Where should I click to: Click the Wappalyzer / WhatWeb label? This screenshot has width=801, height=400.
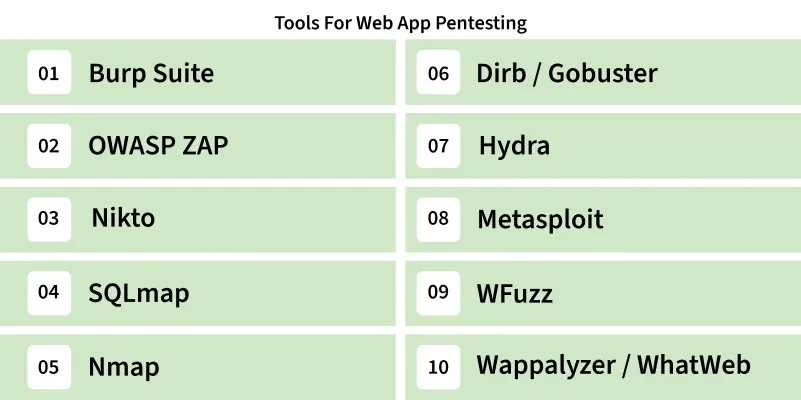(x=613, y=365)
